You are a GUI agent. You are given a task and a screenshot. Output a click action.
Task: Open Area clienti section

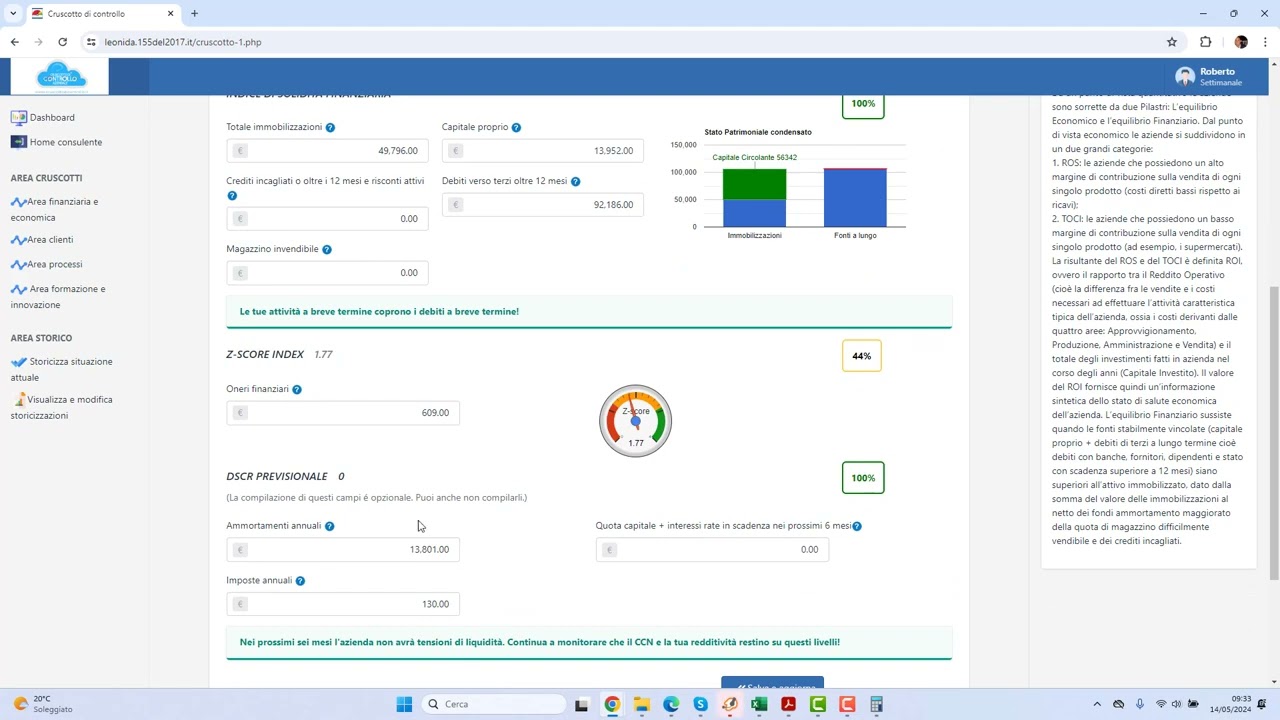pyautogui.click(x=50, y=240)
